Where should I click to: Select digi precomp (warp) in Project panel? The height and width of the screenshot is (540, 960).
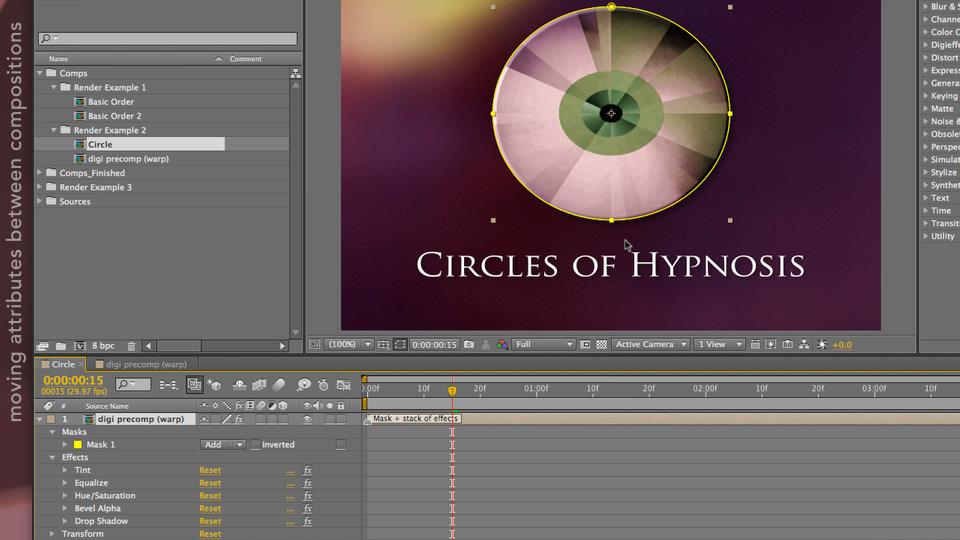[128, 159]
